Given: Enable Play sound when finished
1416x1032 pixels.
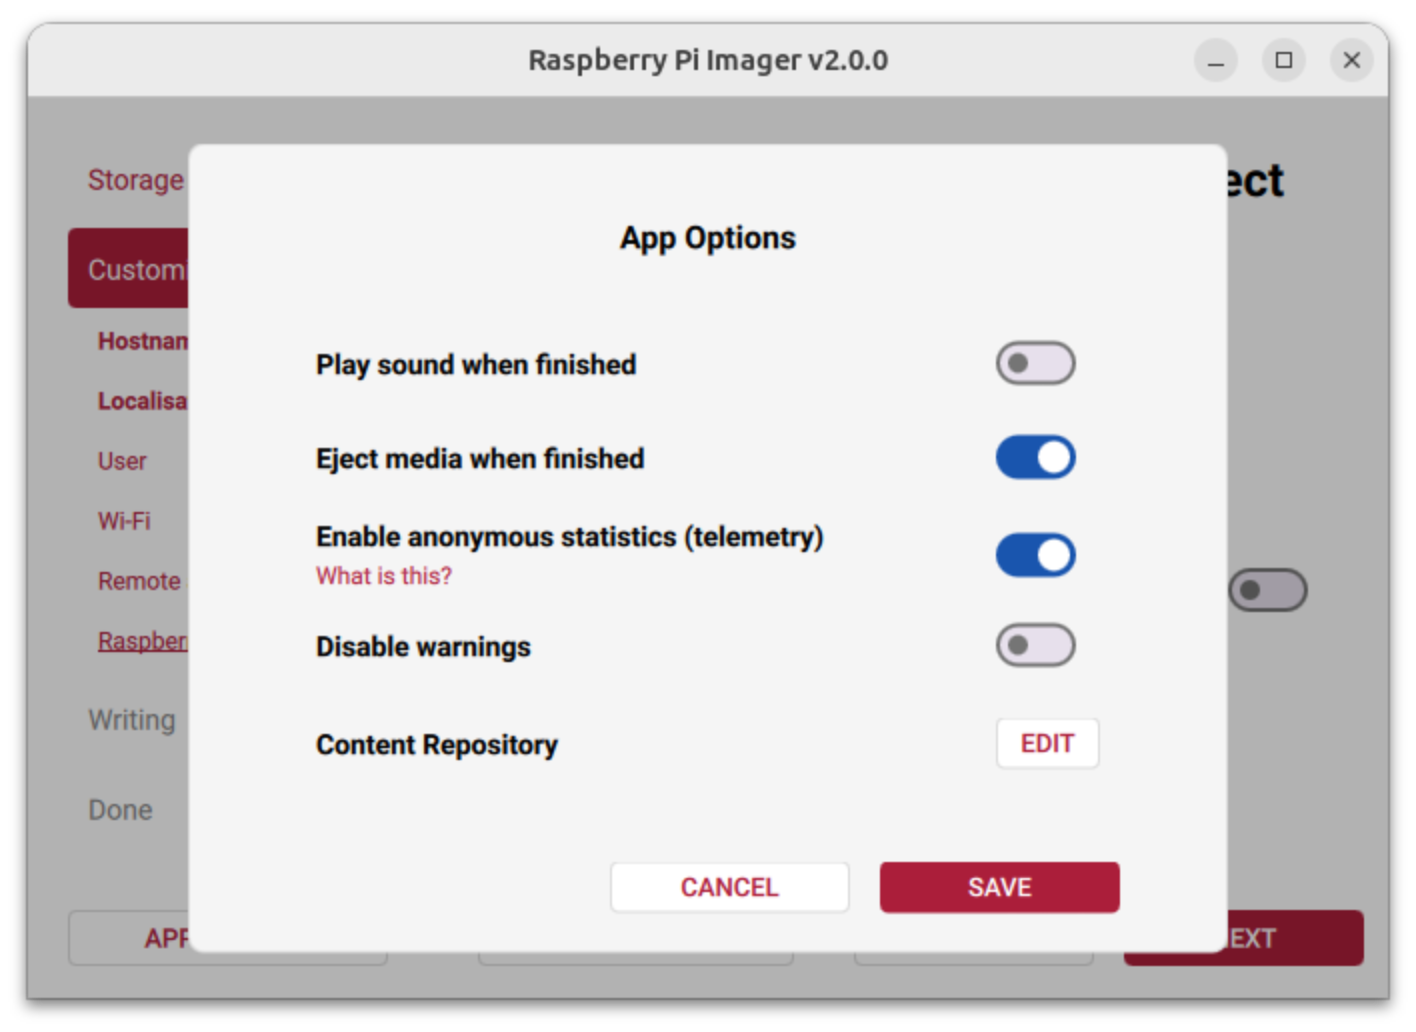Looking at the screenshot, I should pyautogui.click(x=1035, y=364).
